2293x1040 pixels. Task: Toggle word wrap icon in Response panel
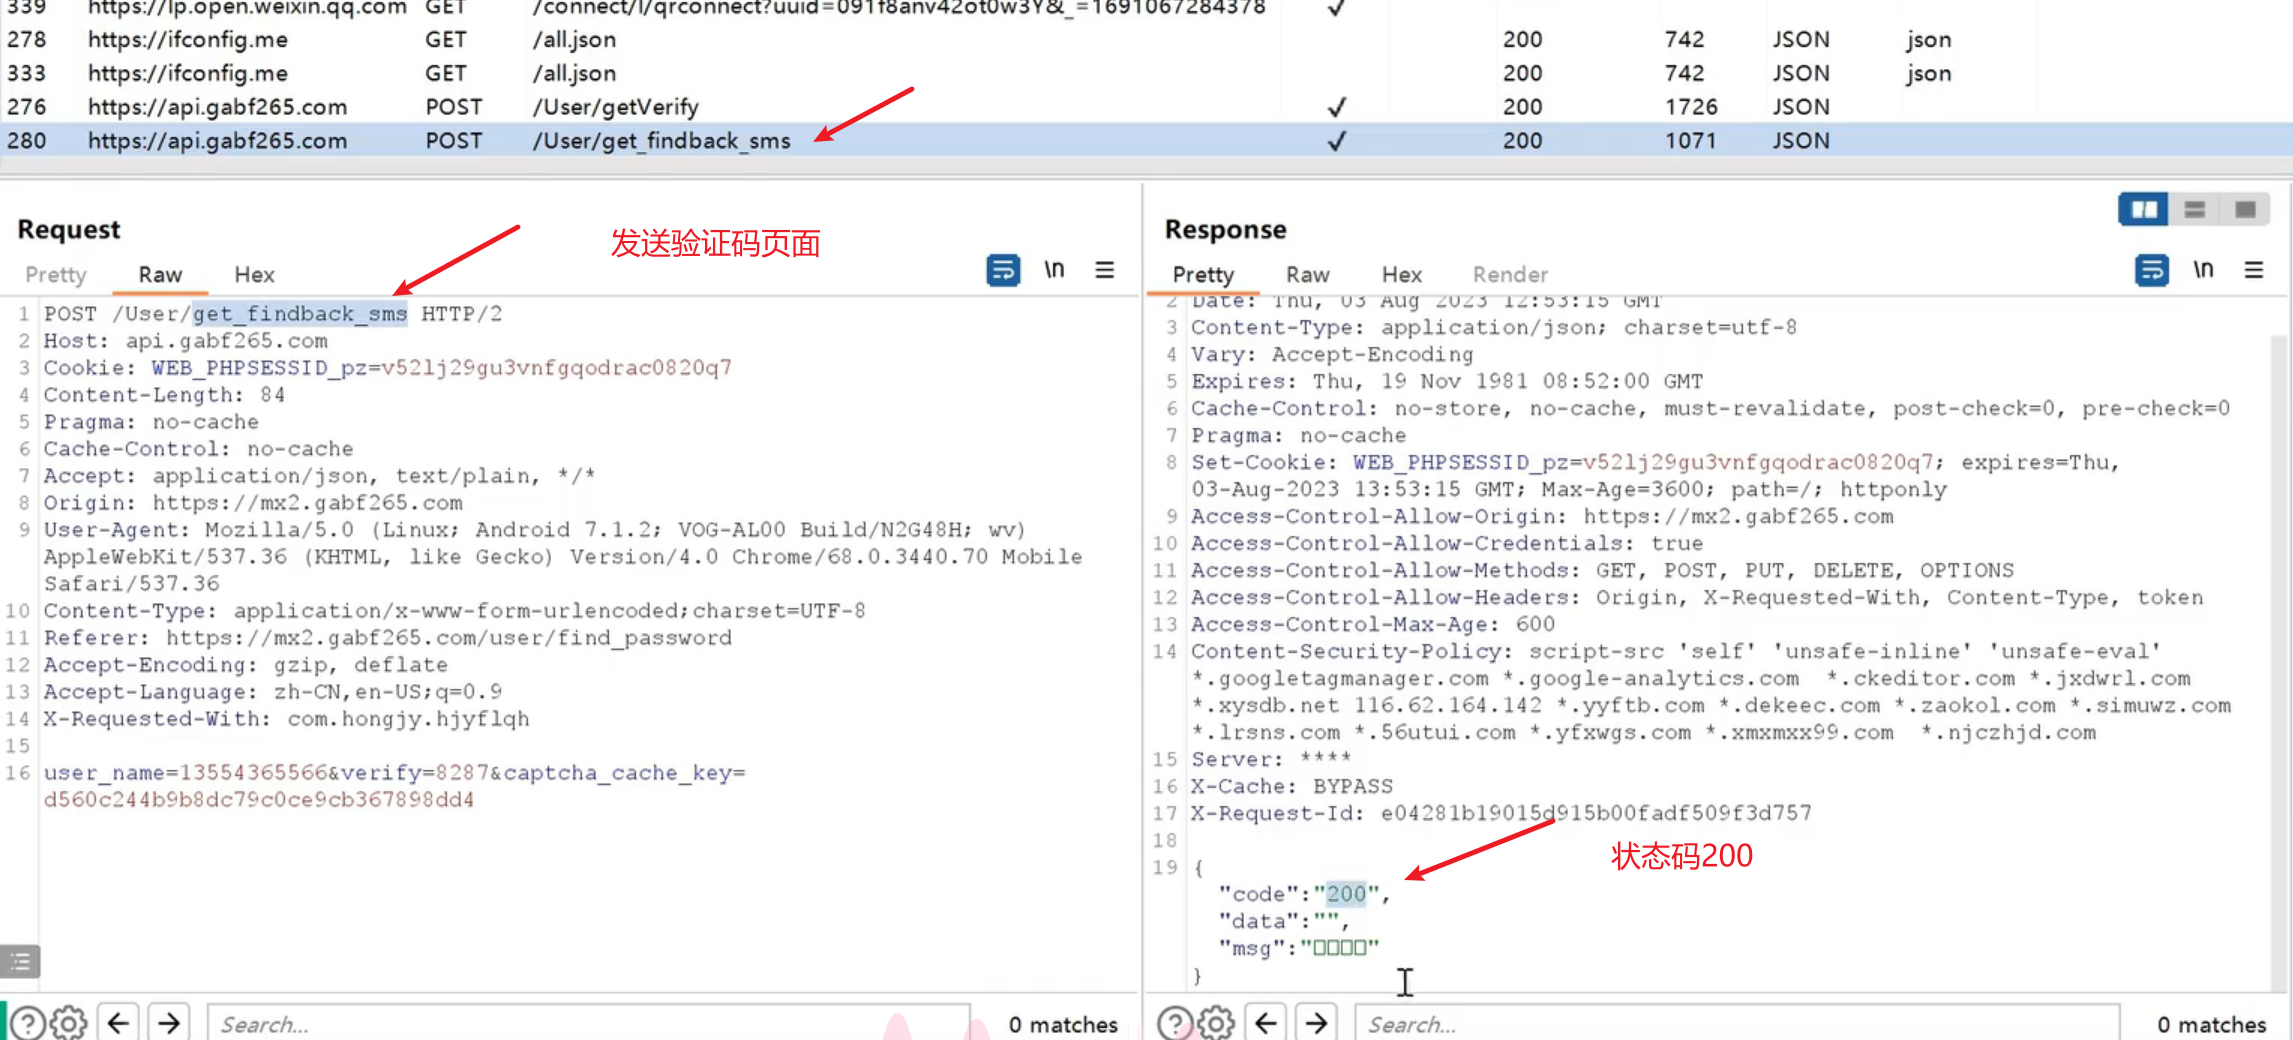pos(2151,270)
